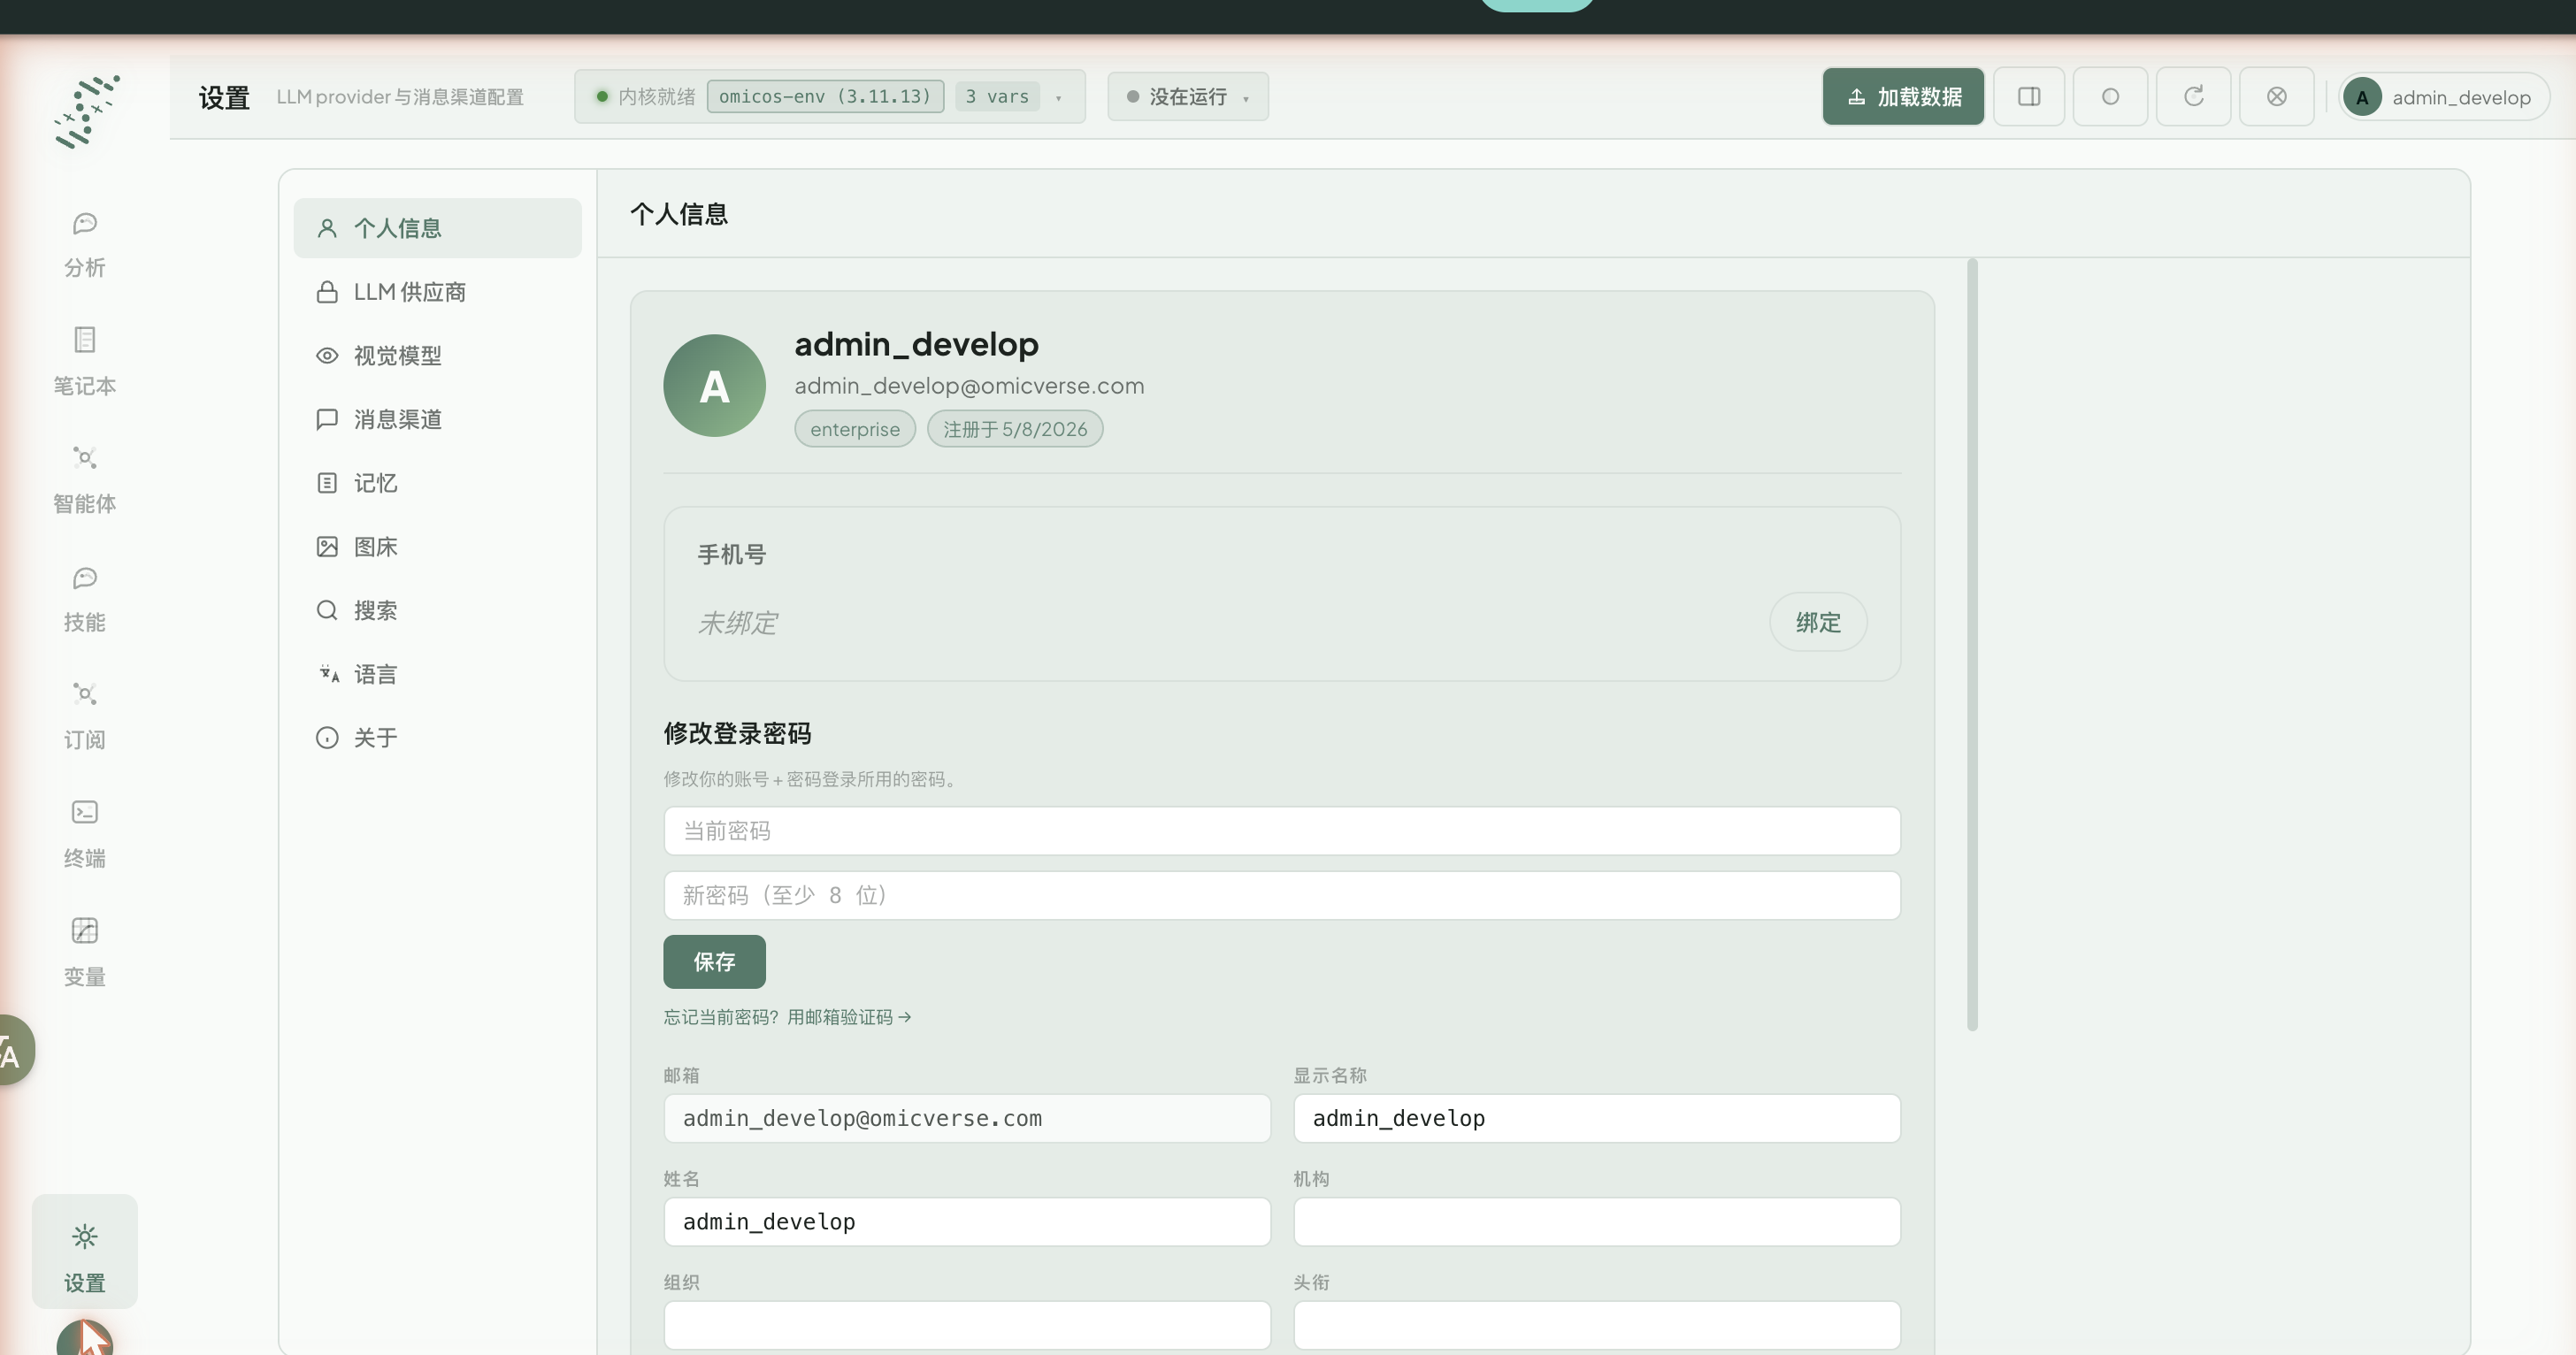This screenshot has height=1355, width=2576.
Task: Select 视觉模型 settings tab
Action: tap(437, 356)
